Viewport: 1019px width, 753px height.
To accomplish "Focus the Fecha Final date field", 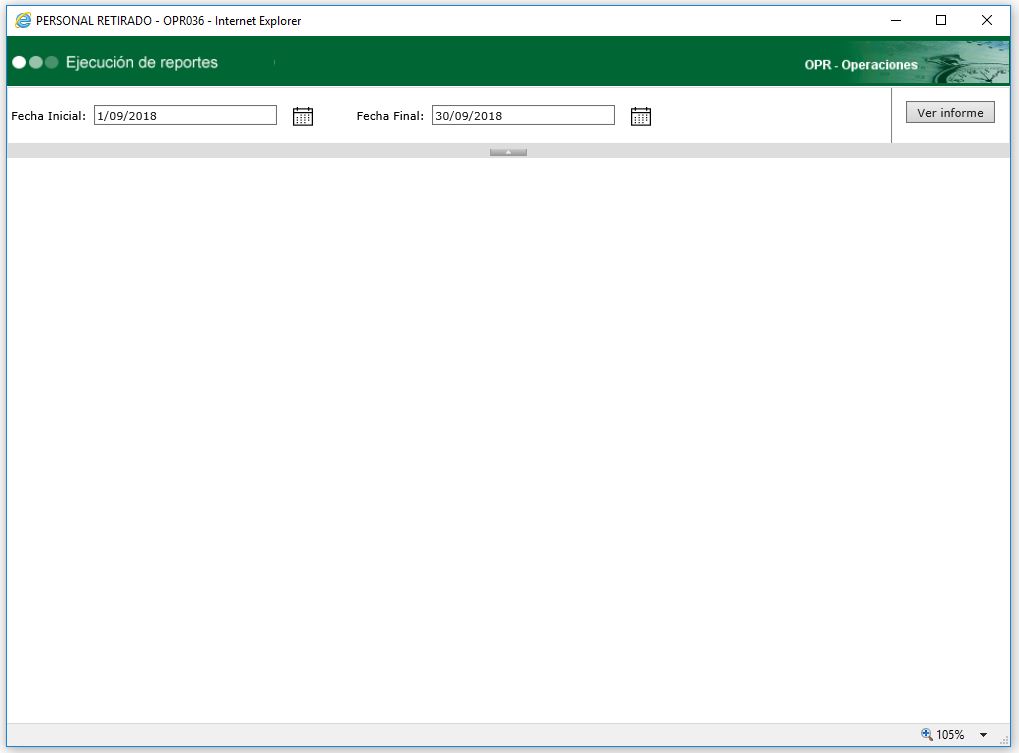I will pos(523,116).
